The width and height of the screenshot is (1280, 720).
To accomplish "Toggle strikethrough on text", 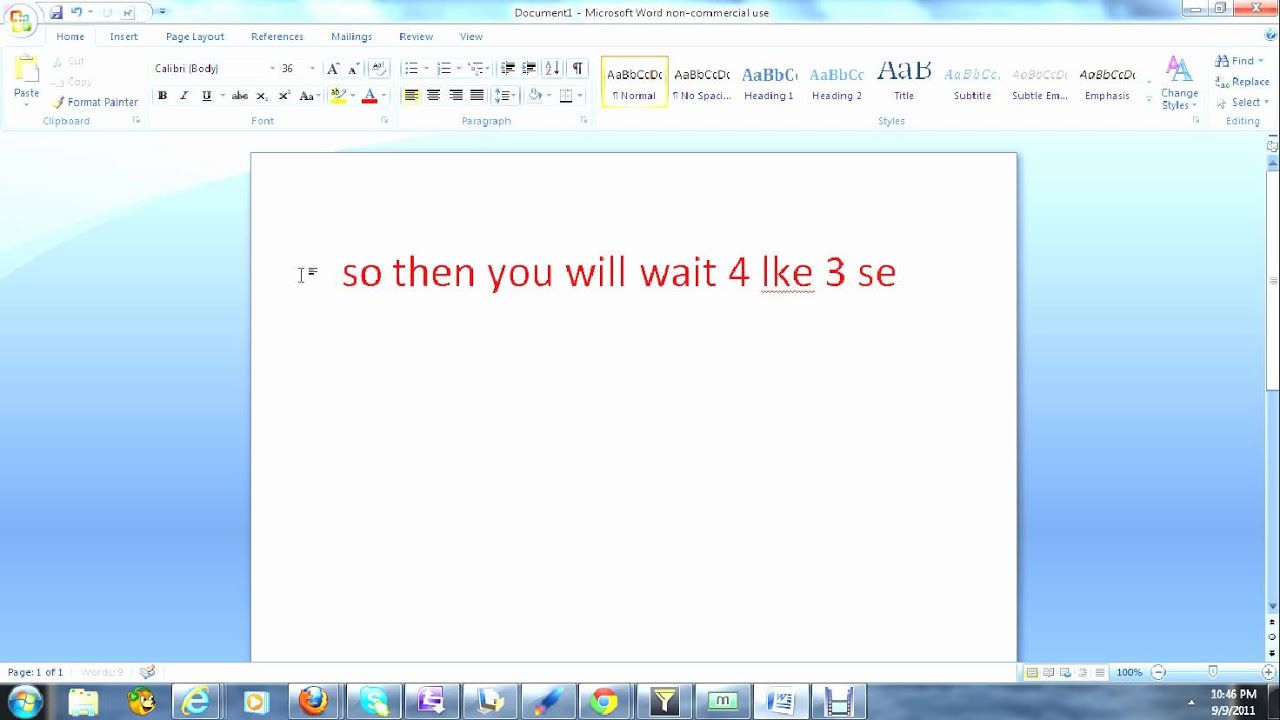I will coord(240,96).
